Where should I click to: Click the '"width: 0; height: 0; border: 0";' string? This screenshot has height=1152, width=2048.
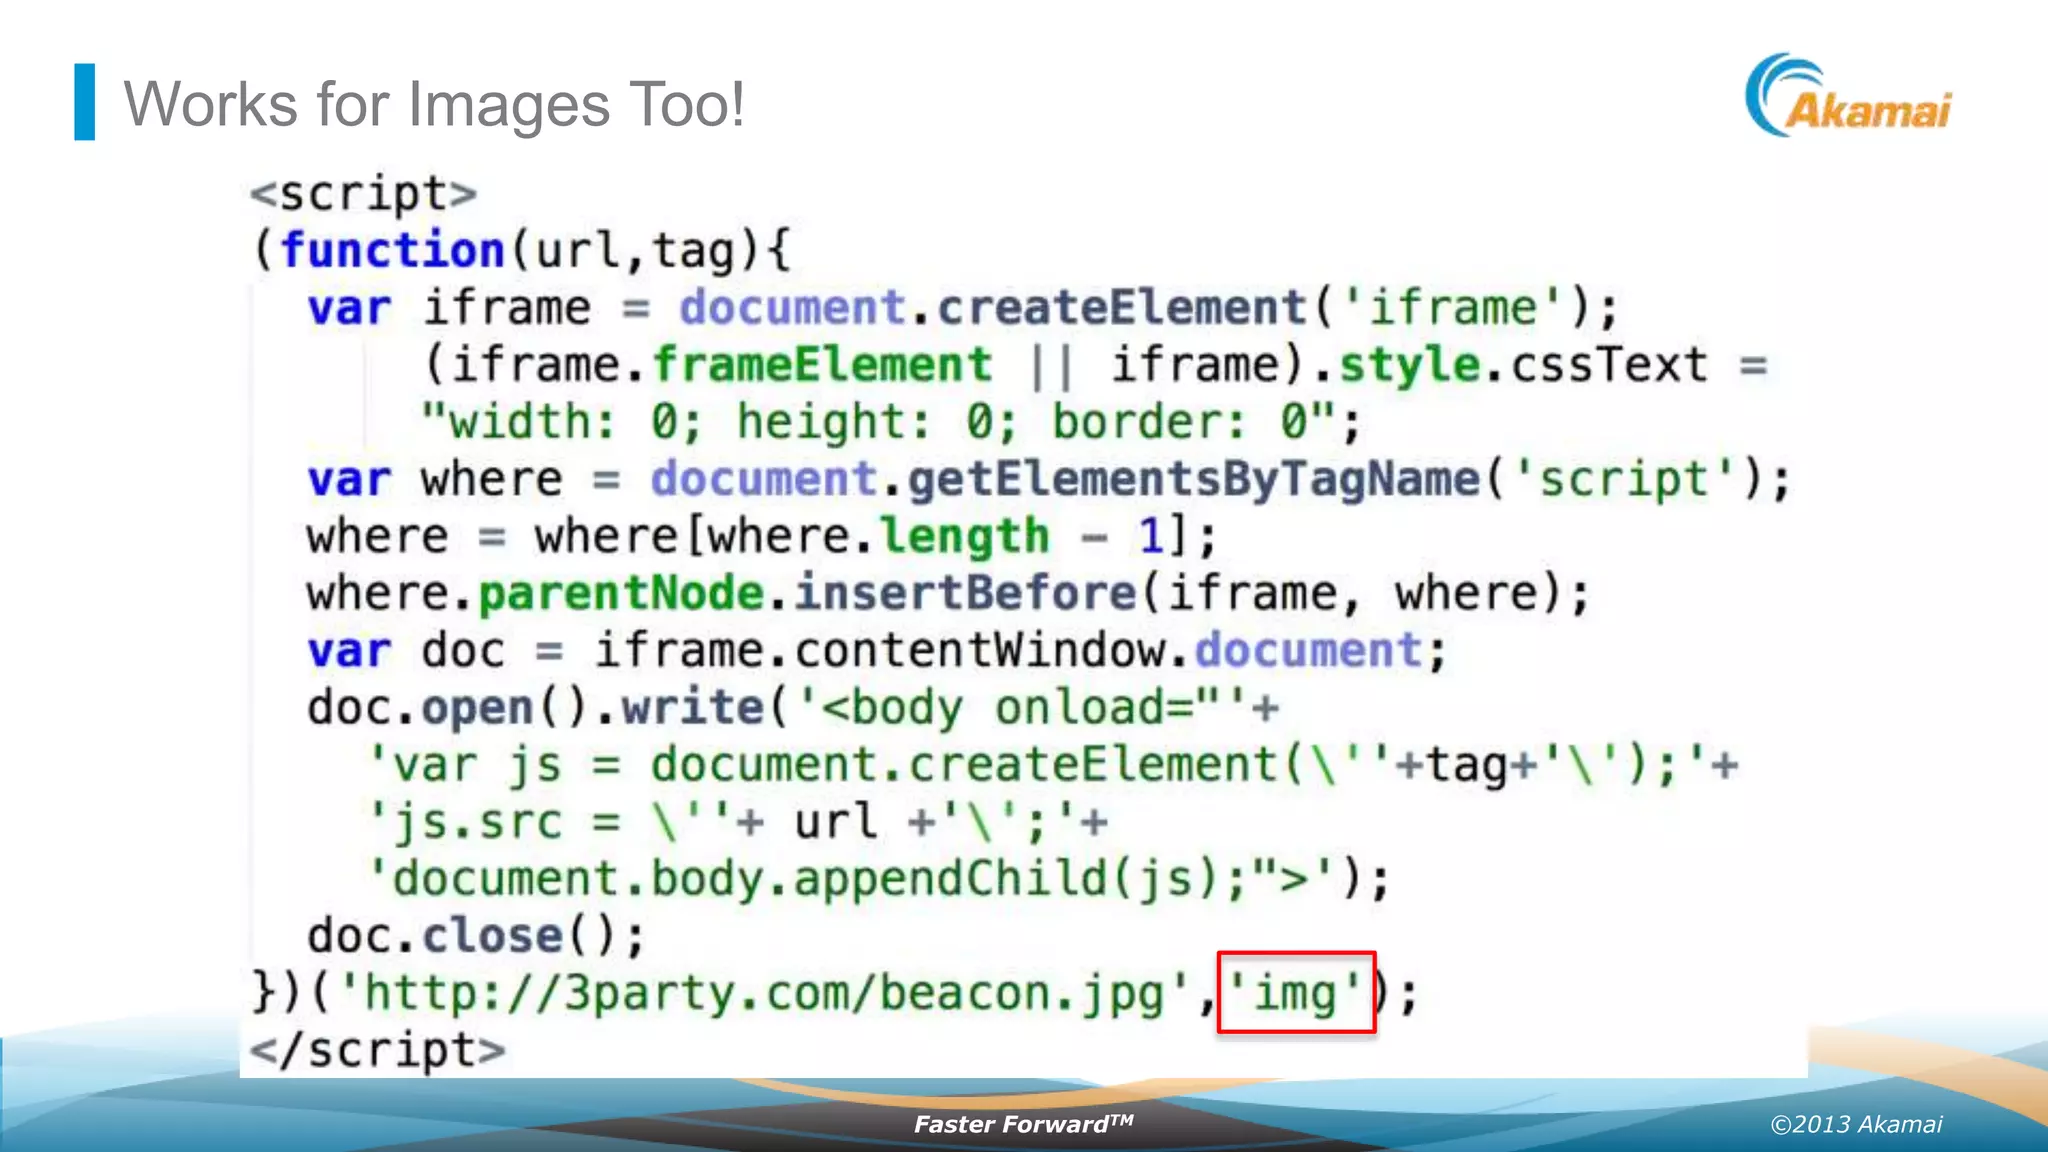tap(891, 421)
